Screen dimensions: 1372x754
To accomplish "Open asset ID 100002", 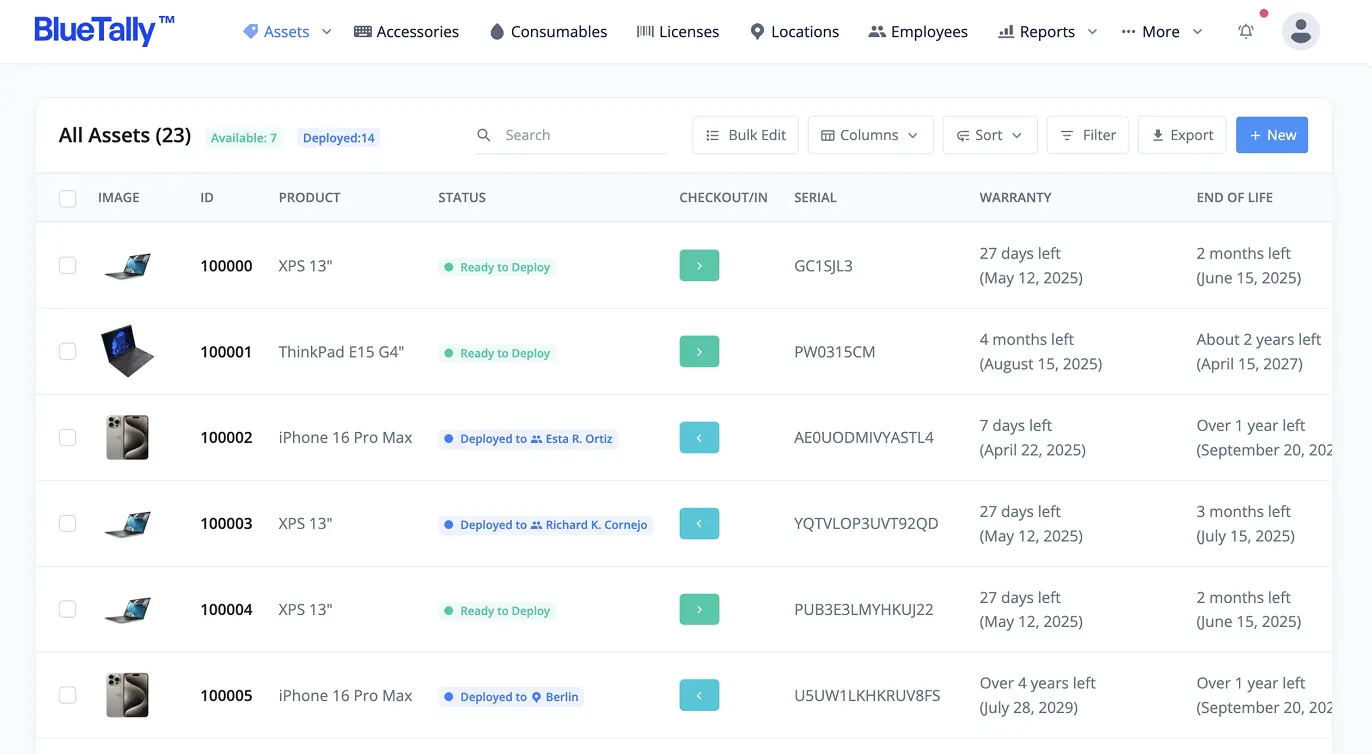I will pyautogui.click(x=226, y=438).
